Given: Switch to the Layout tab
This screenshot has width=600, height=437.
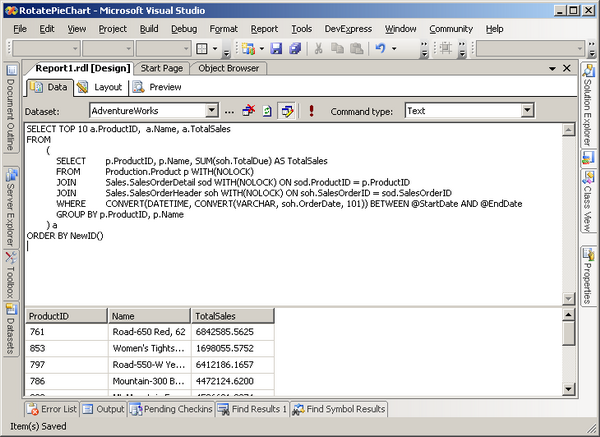Looking at the screenshot, I should click(x=99, y=87).
